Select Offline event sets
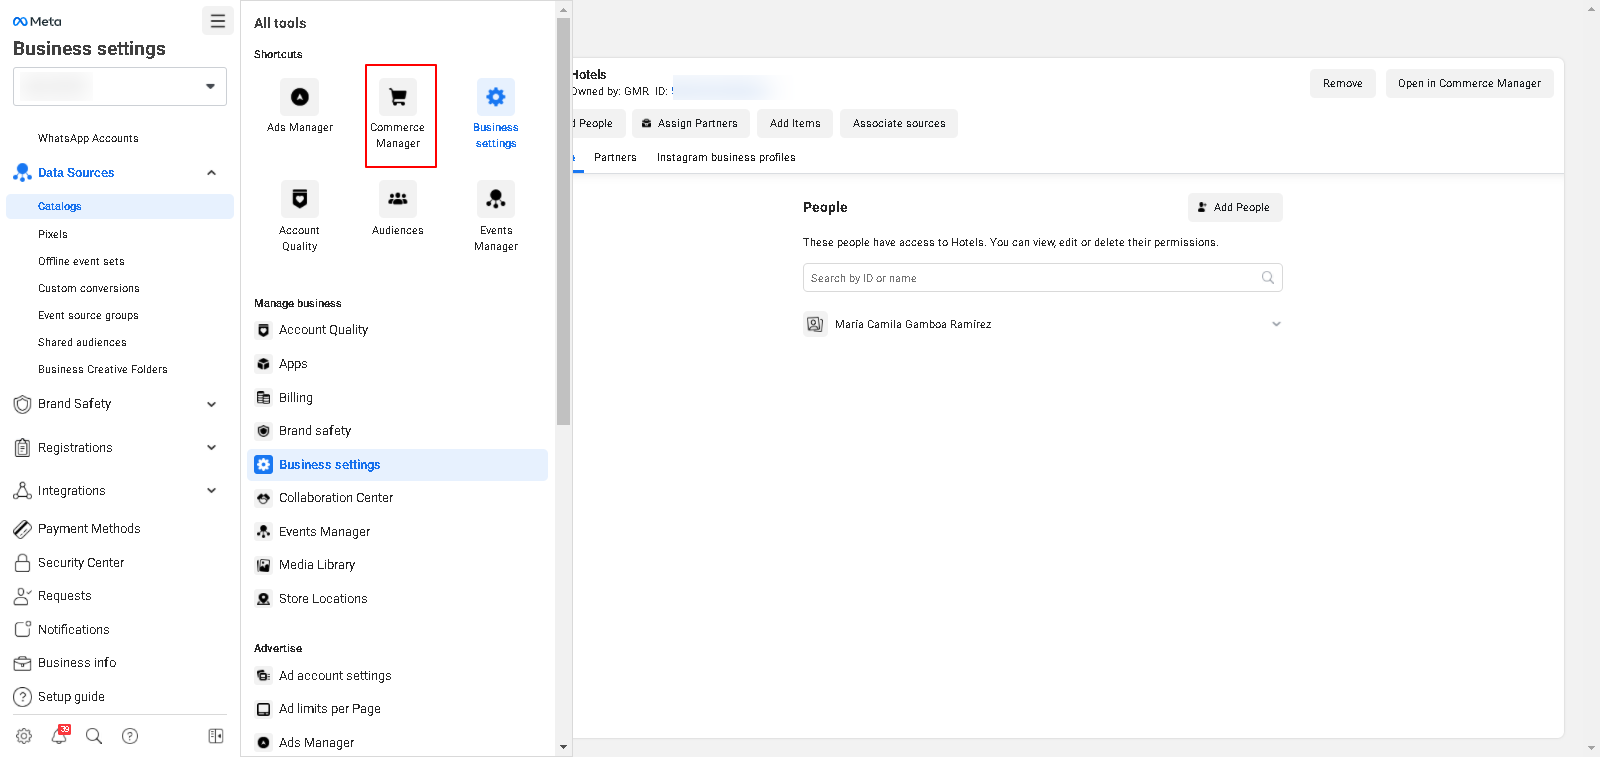1600x757 pixels. 81,262
